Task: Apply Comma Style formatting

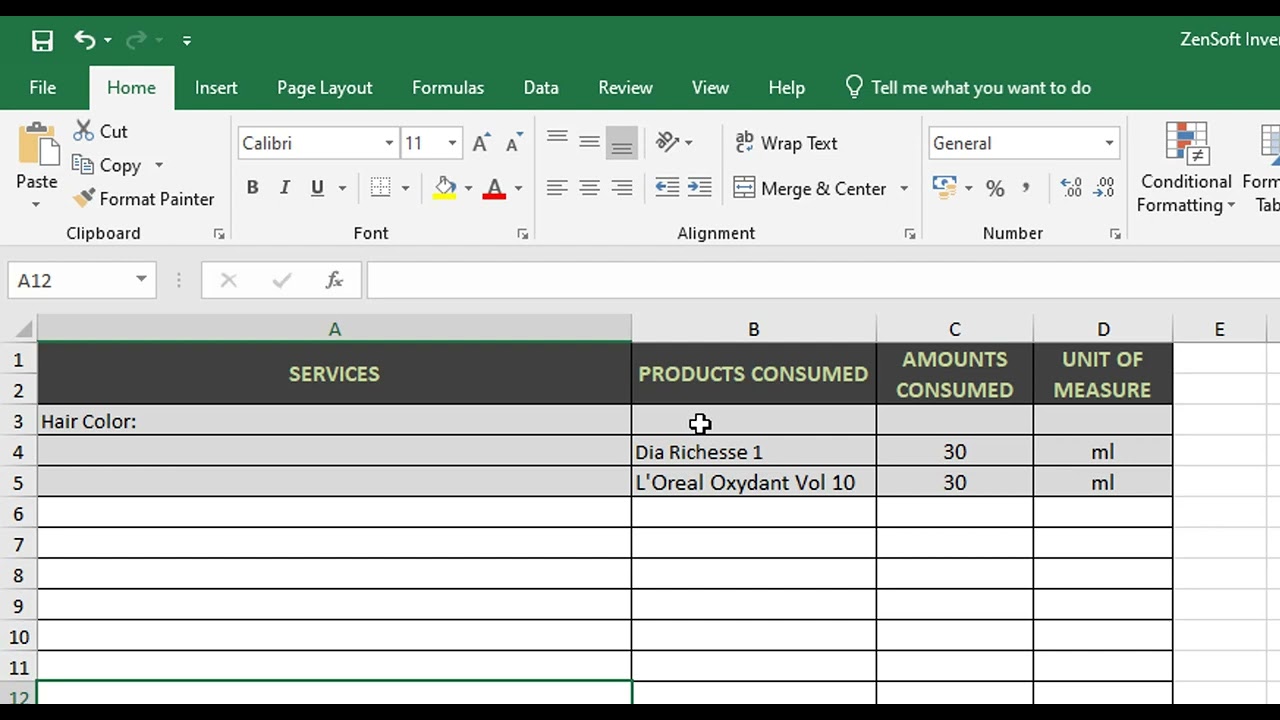Action: coord(1026,188)
